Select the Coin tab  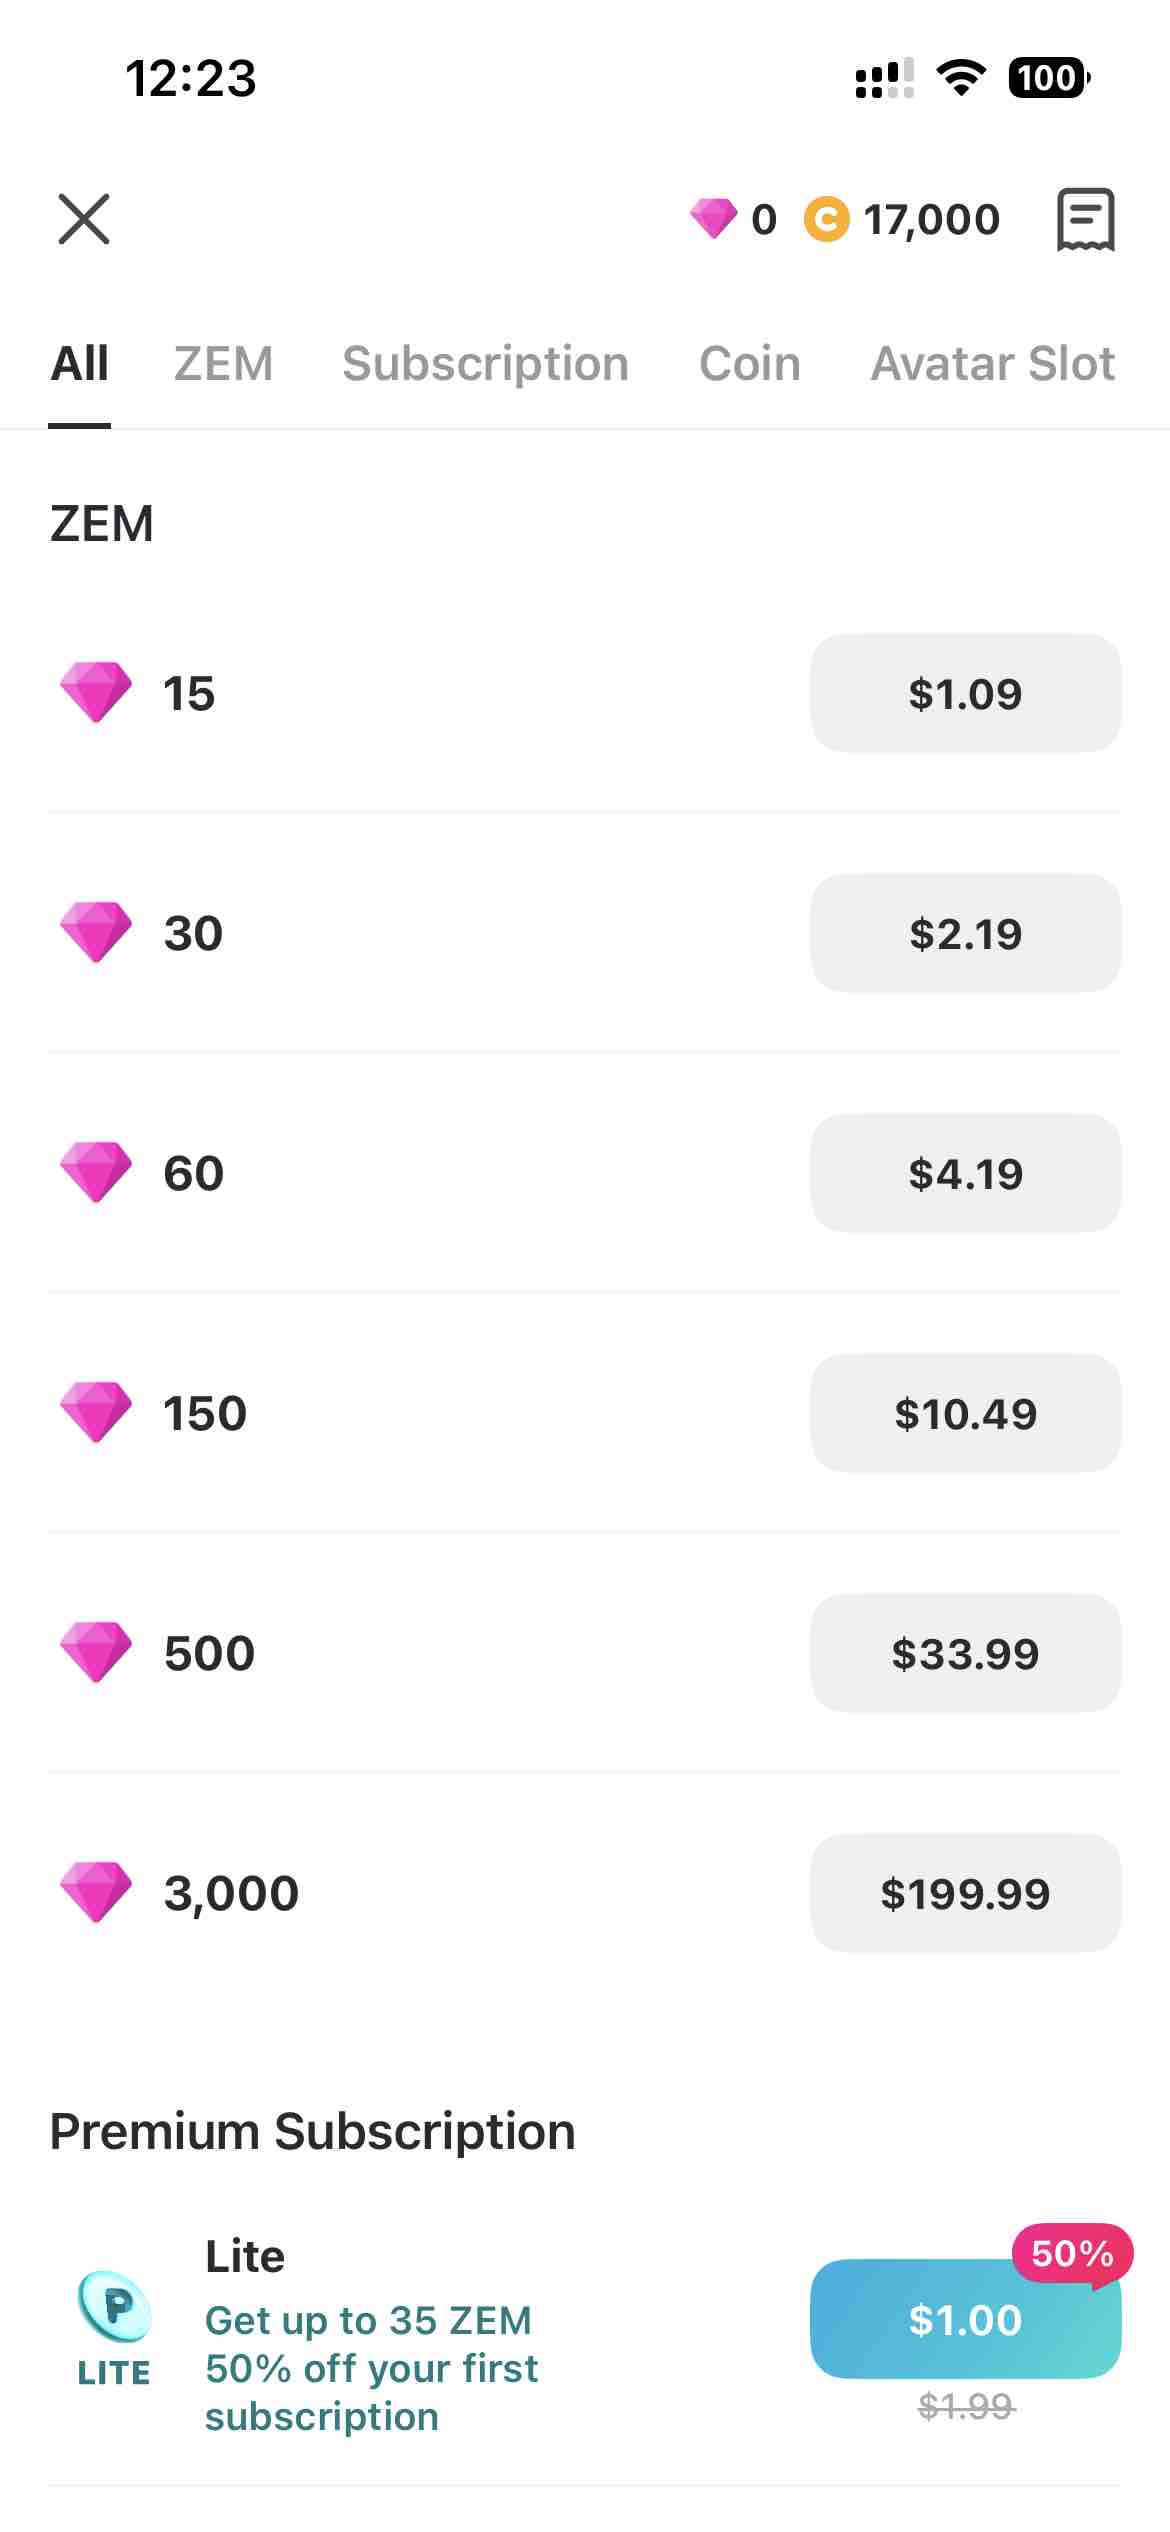click(x=750, y=364)
